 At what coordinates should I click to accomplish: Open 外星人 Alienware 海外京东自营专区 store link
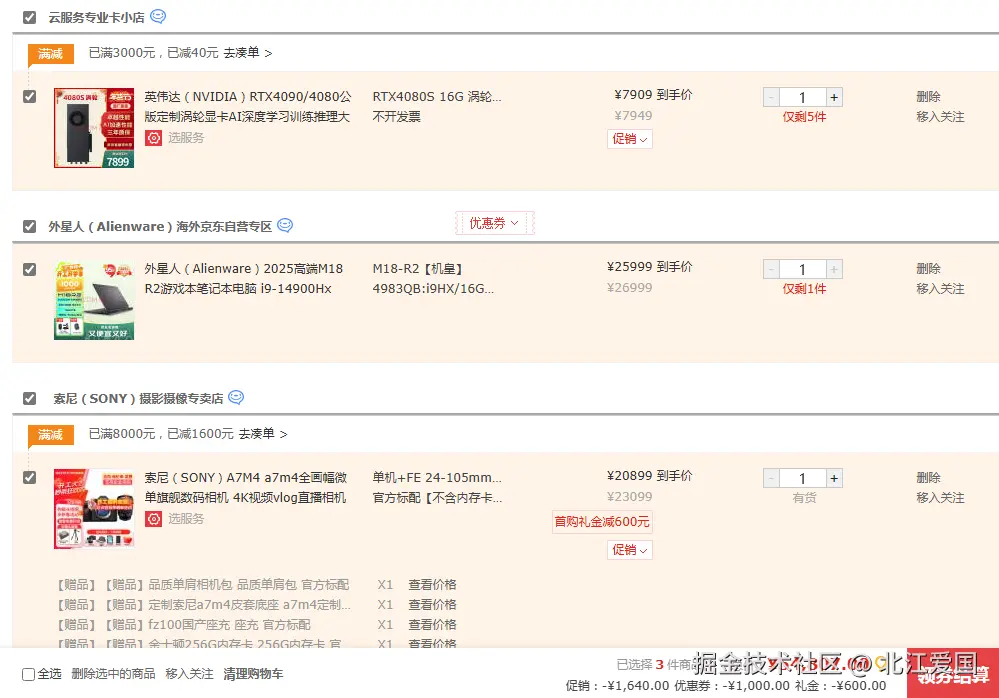pos(160,226)
